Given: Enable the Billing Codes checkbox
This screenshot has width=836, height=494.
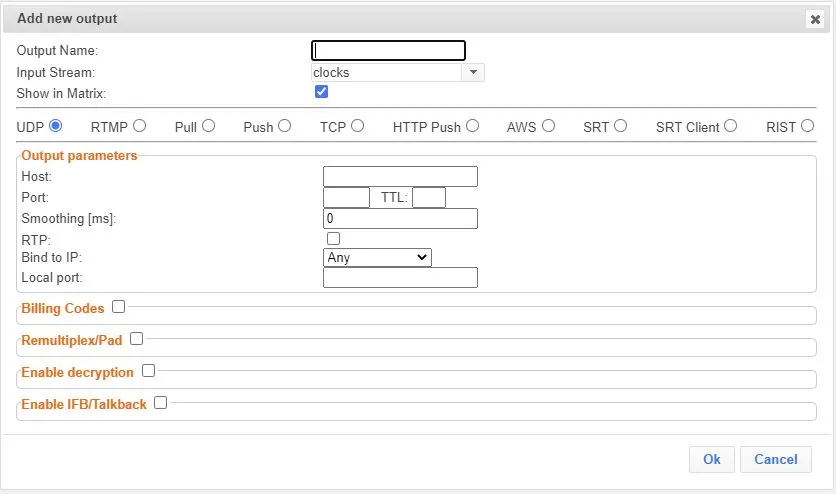Looking at the screenshot, I should coord(118,307).
